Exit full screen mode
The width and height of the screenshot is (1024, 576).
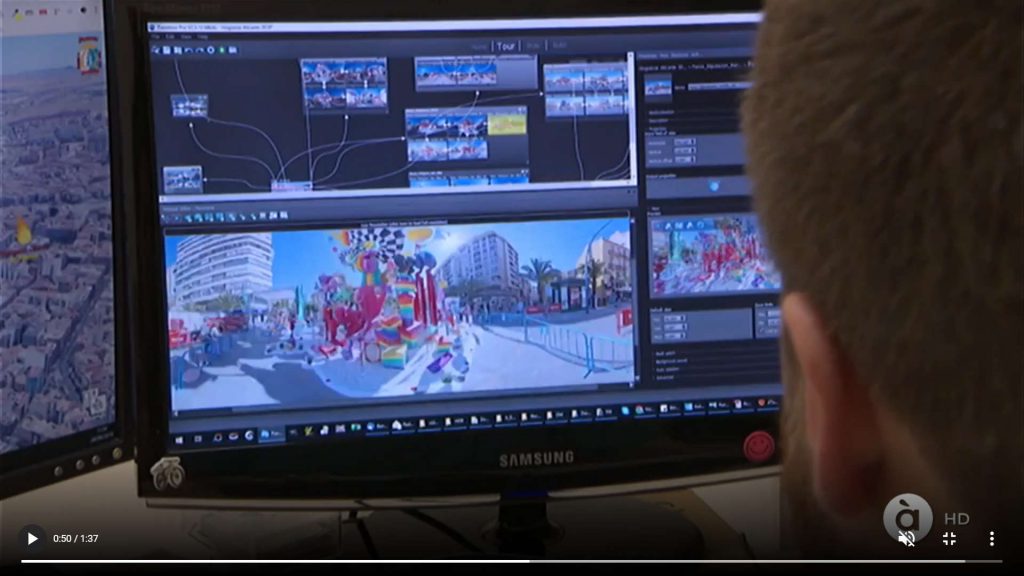[x=950, y=539]
